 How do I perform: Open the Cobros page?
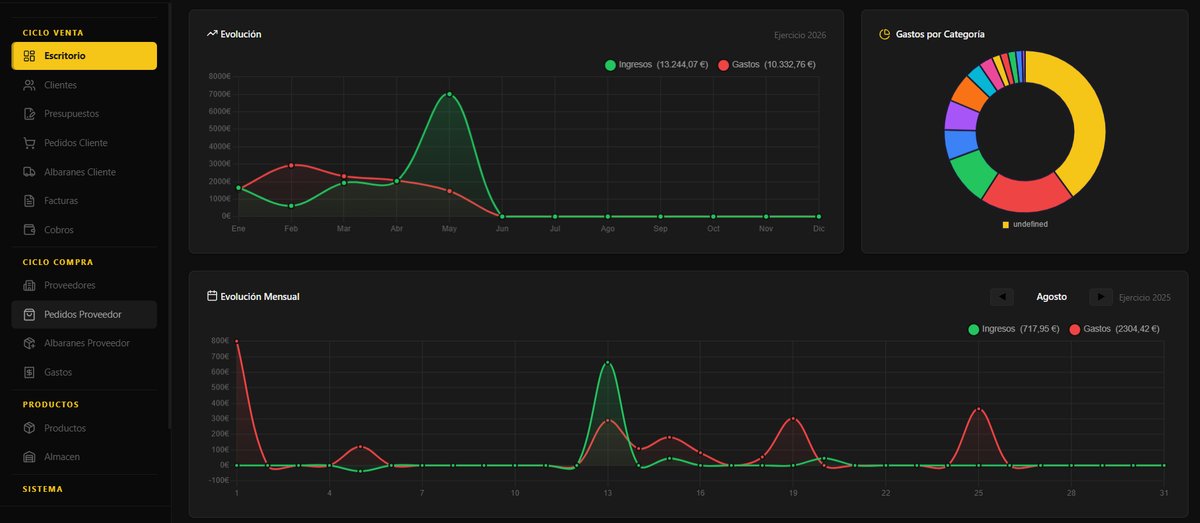[84, 230]
